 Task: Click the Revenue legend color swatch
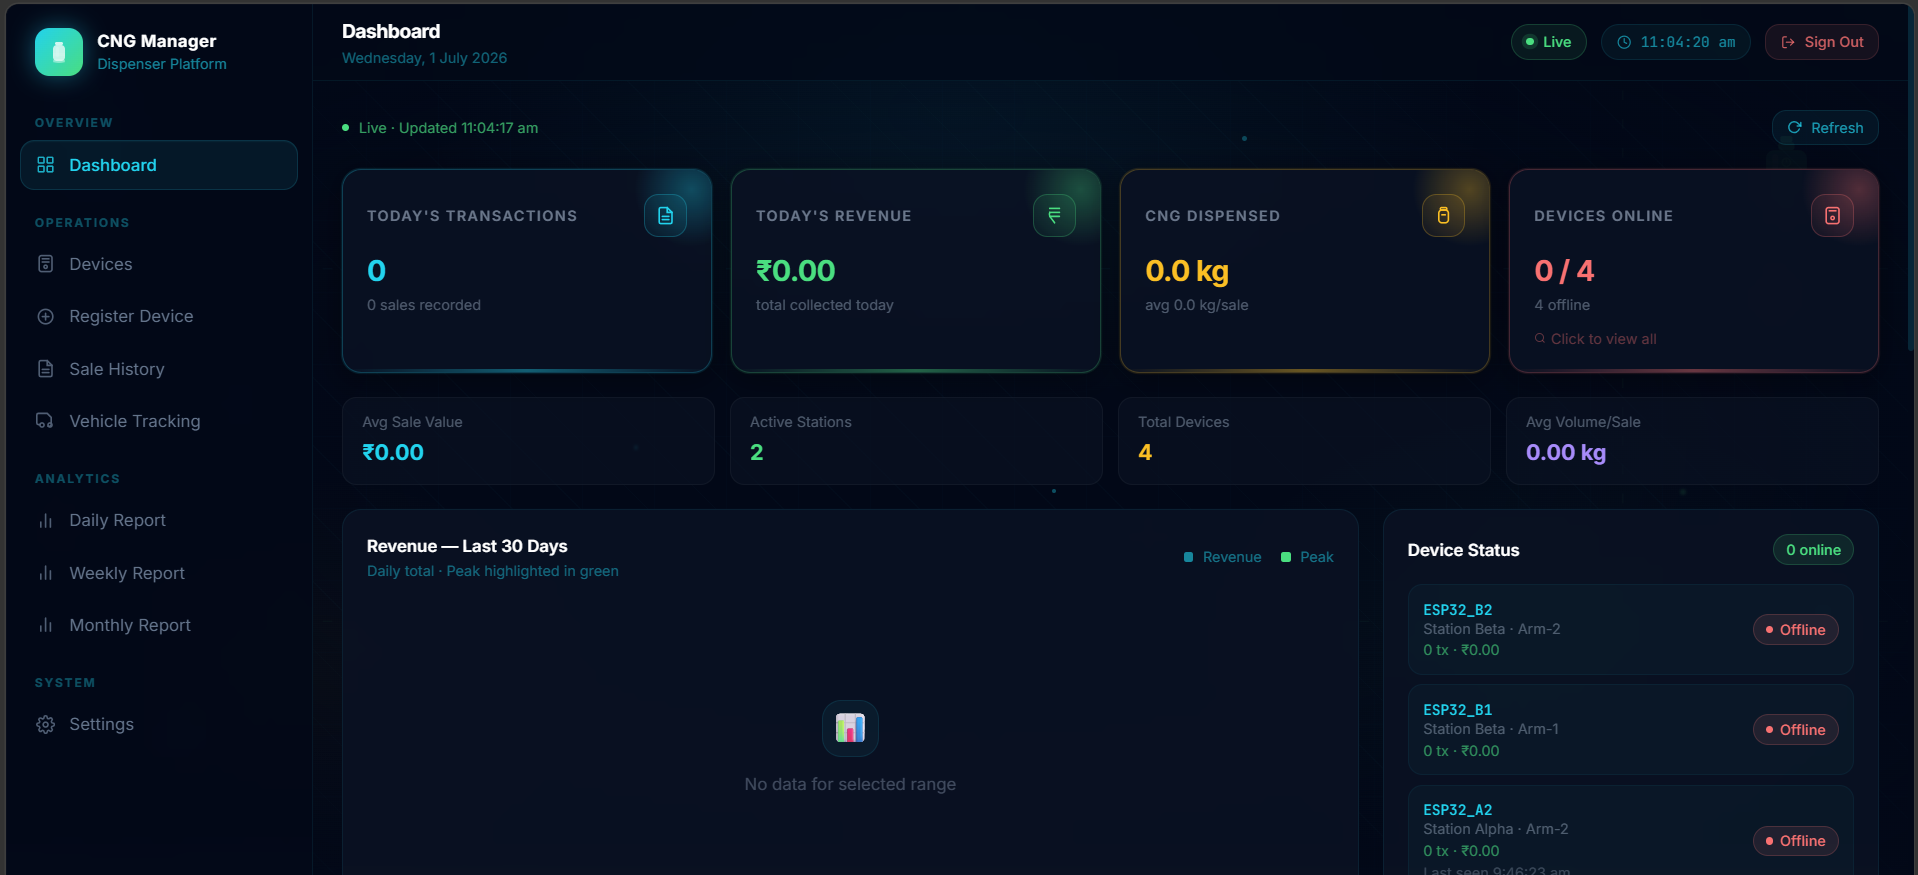point(1188,557)
